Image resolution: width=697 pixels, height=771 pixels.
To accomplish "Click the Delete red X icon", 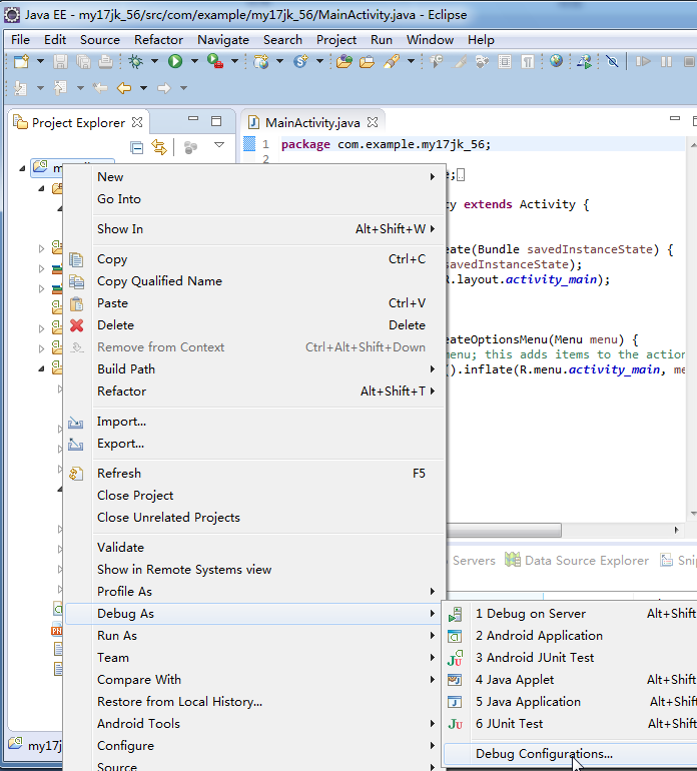I will [x=77, y=326].
